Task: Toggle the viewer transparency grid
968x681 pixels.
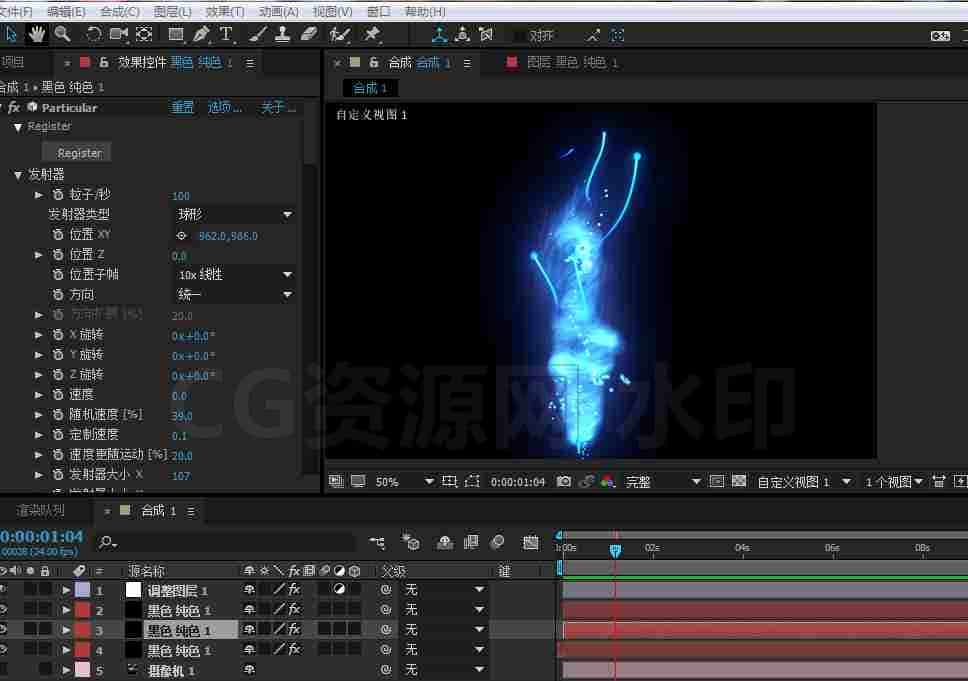Action: (738, 481)
